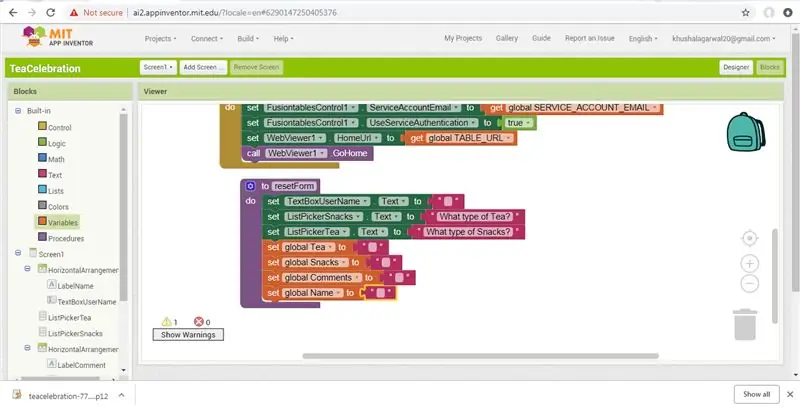Close the downloads bar
The height and width of the screenshot is (407, 800).
(x=790, y=394)
